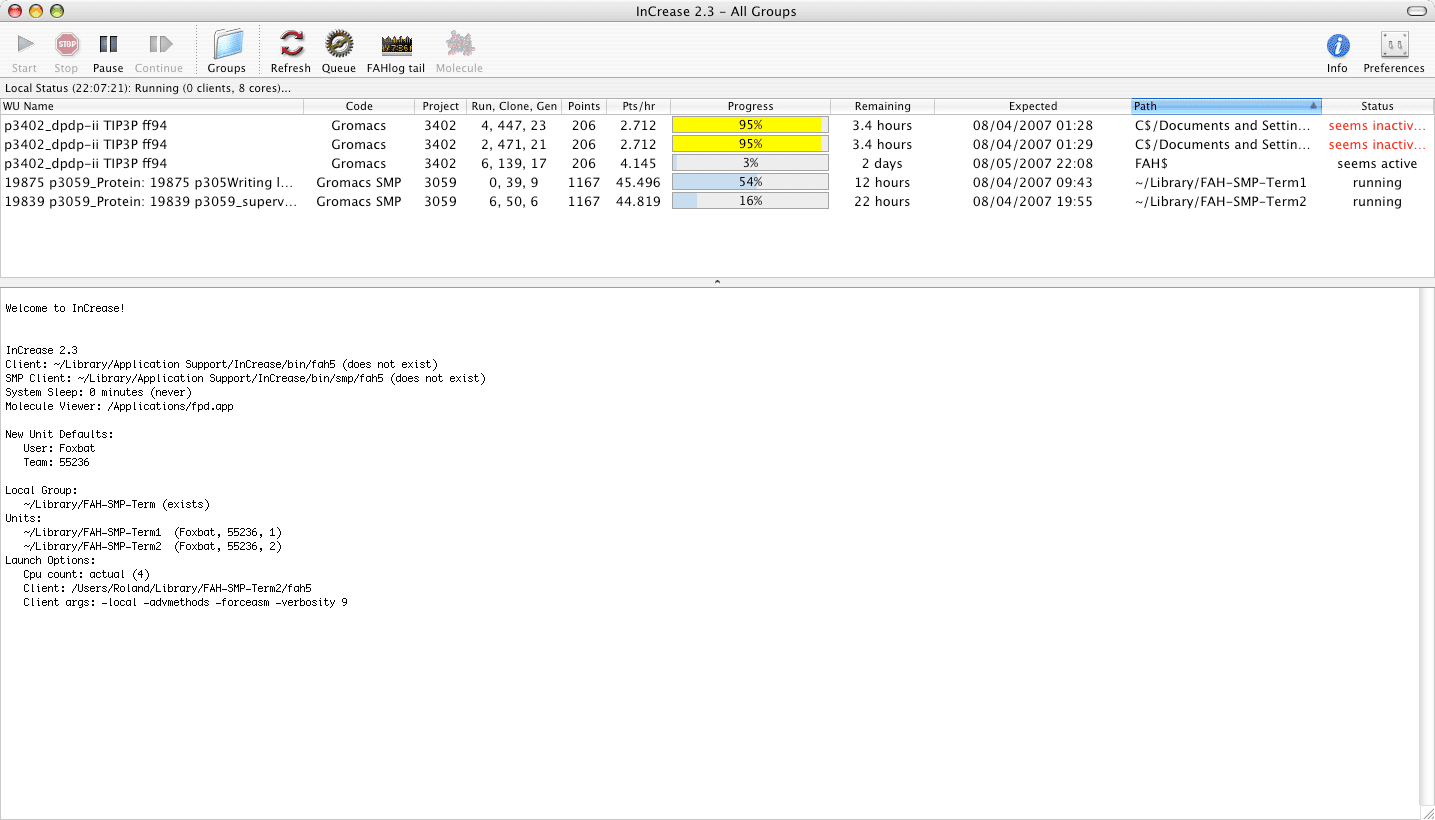The image size is (1435, 820).
Task: Click the 'Welcome to InCrease!' log line
Action: click(x=65, y=309)
